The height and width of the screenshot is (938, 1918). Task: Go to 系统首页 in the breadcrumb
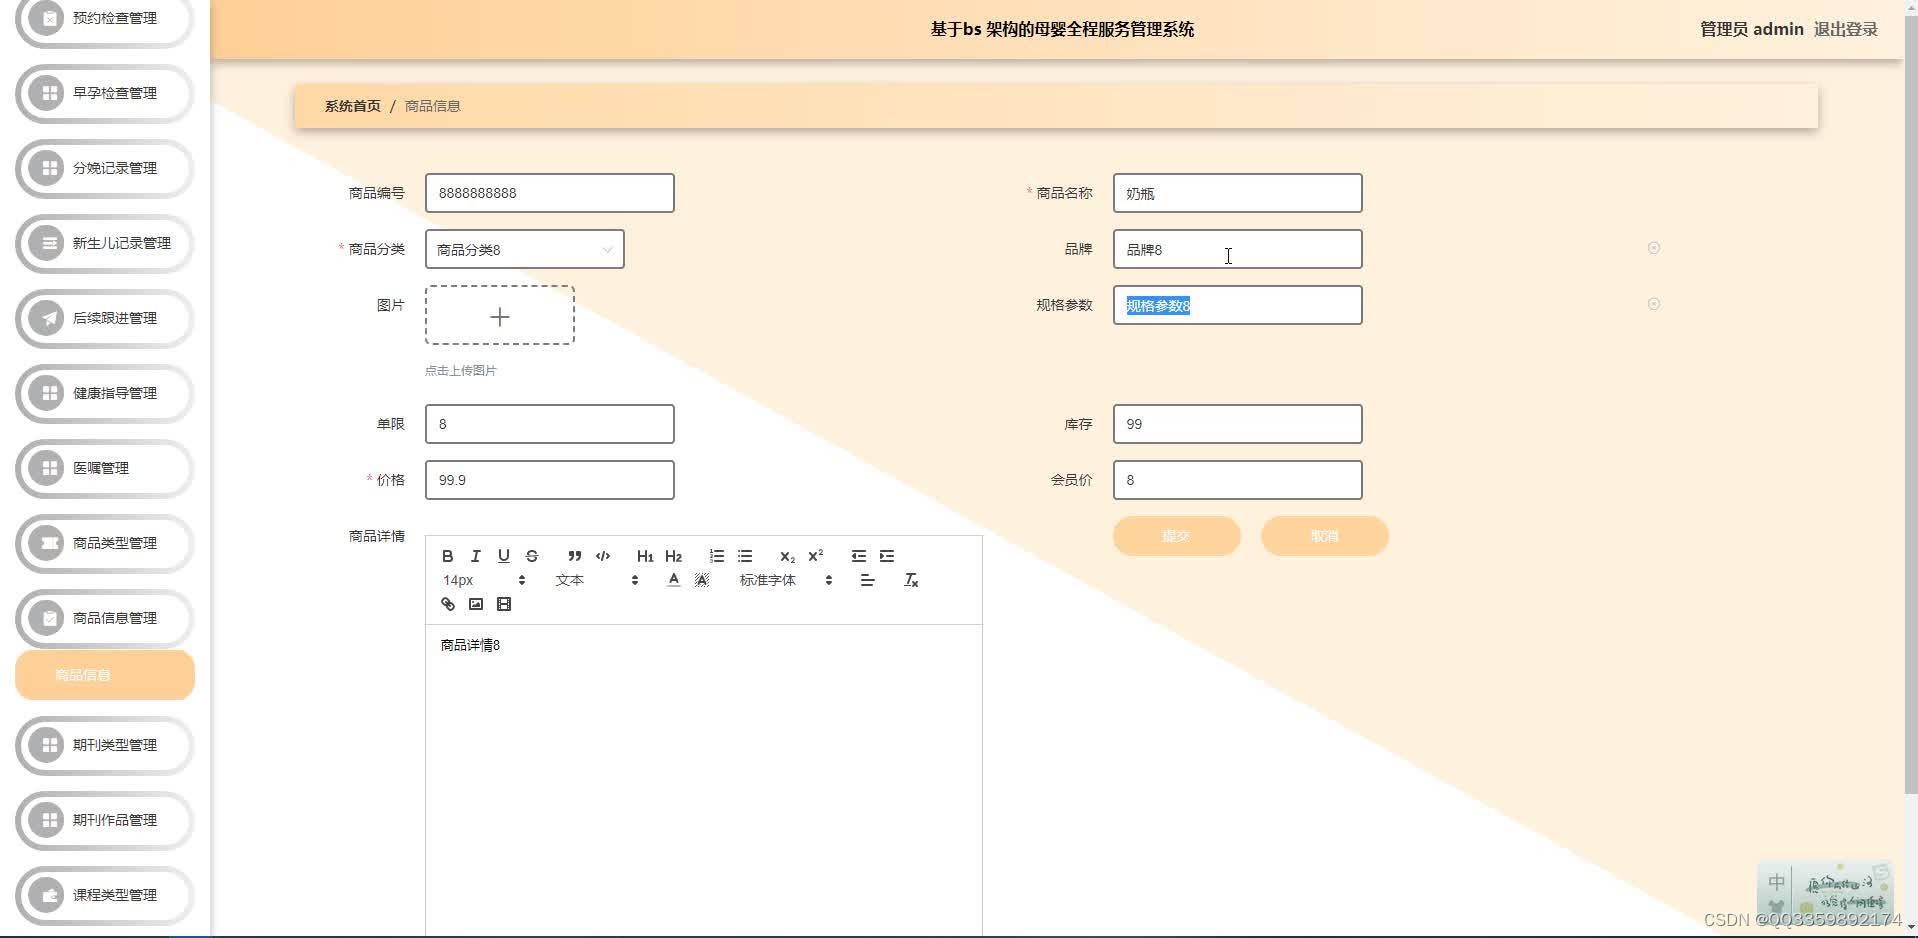pos(353,106)
